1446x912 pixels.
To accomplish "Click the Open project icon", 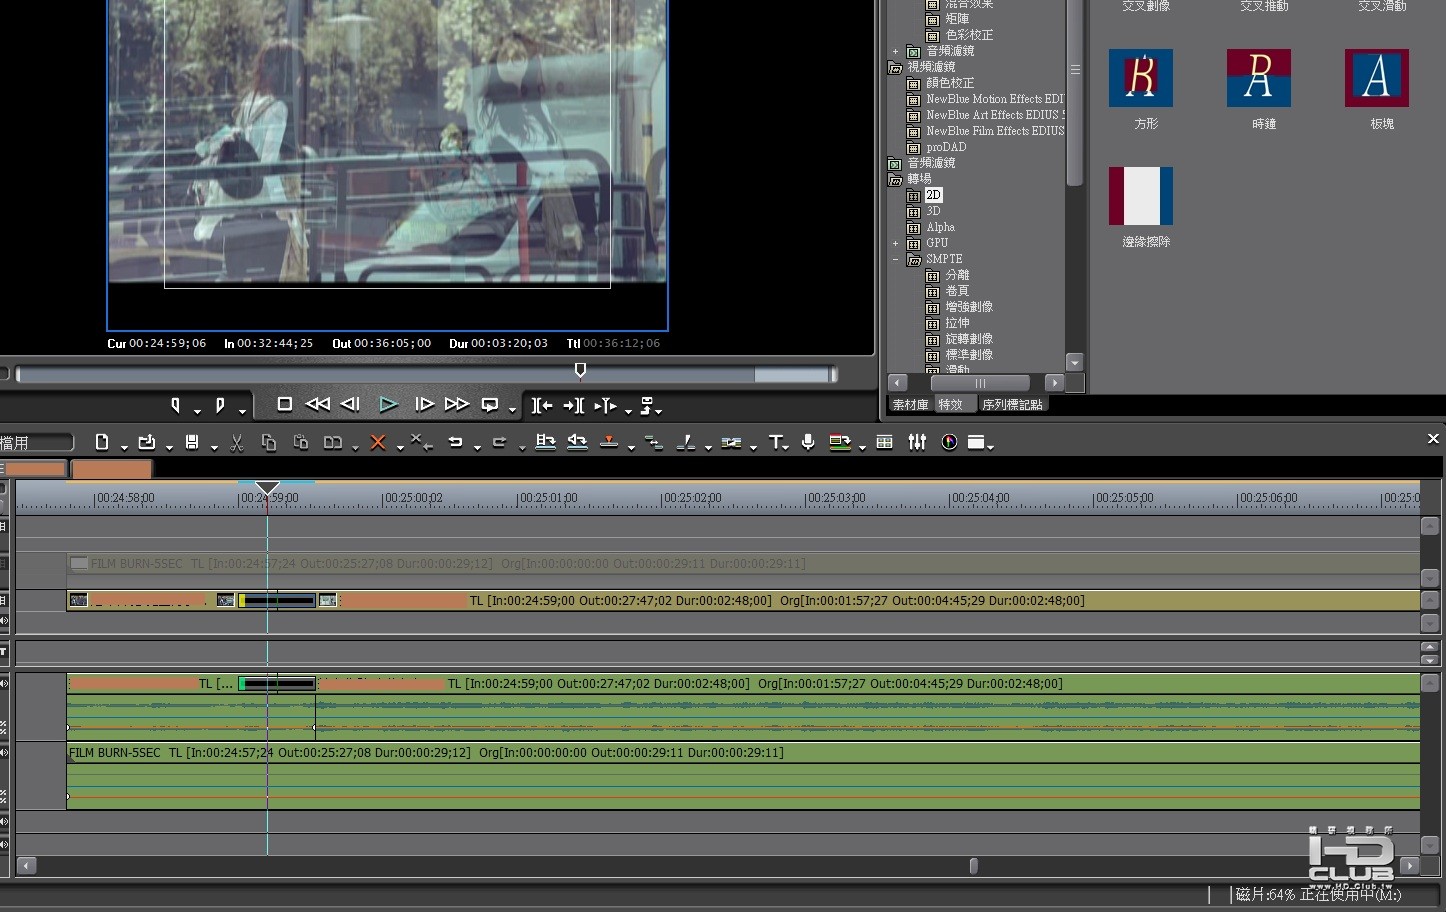I will click(147, 442).
